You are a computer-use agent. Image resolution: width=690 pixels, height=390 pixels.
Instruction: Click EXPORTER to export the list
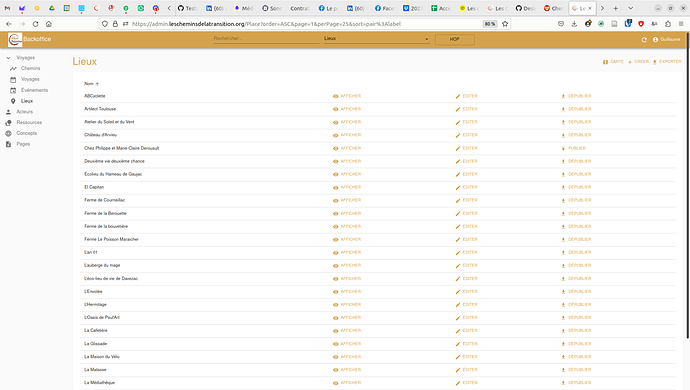click(667, 62)
